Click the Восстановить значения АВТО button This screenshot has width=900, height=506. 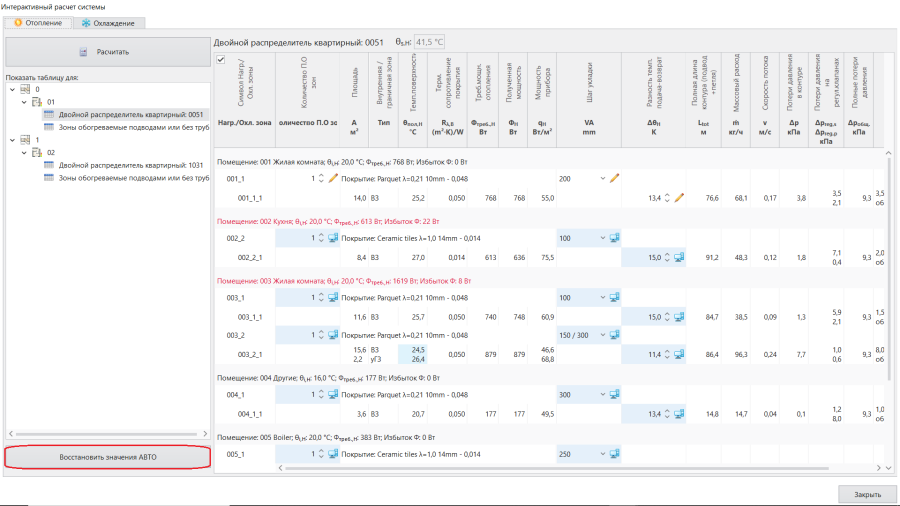(108, 457)
